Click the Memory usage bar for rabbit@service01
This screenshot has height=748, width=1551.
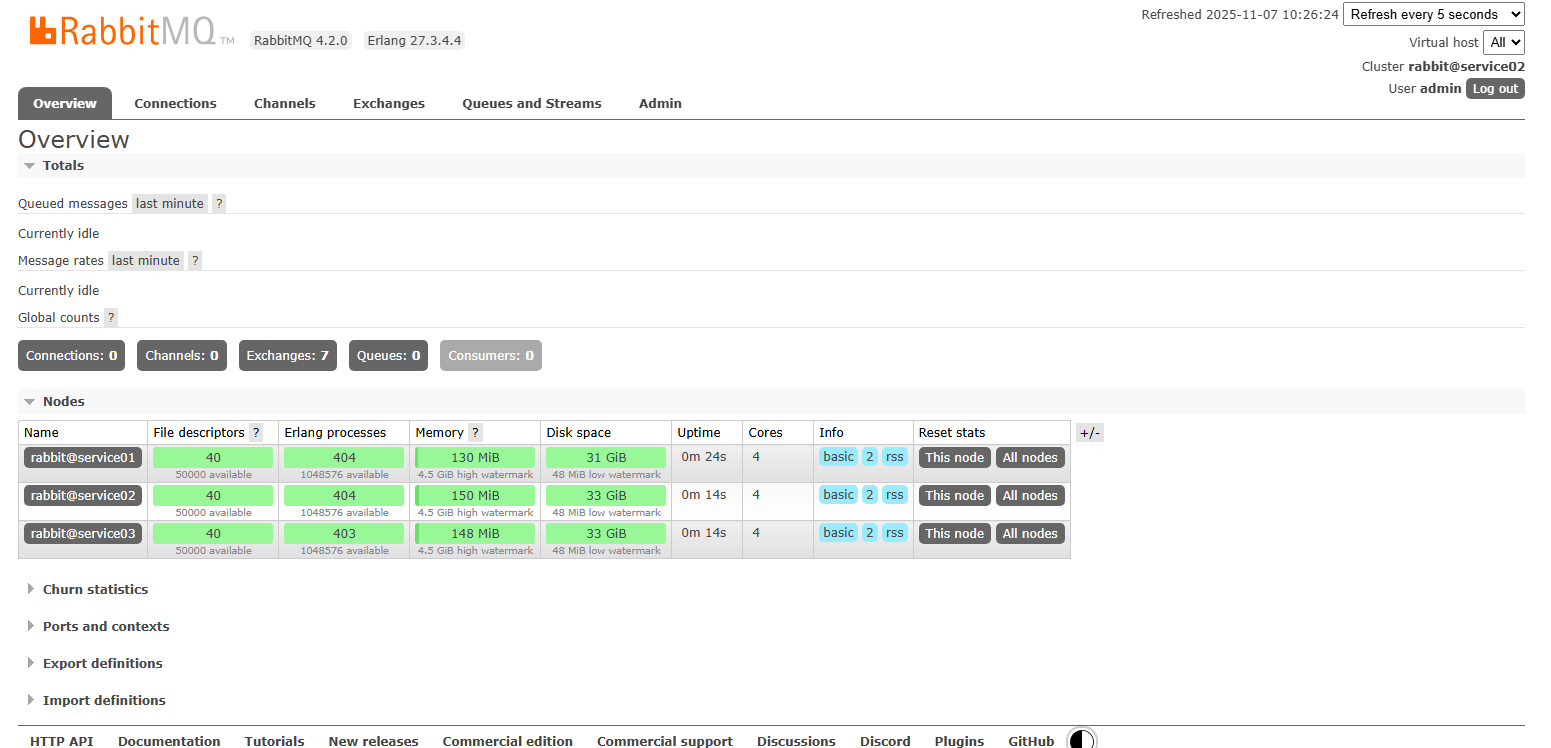coord(475,458)
